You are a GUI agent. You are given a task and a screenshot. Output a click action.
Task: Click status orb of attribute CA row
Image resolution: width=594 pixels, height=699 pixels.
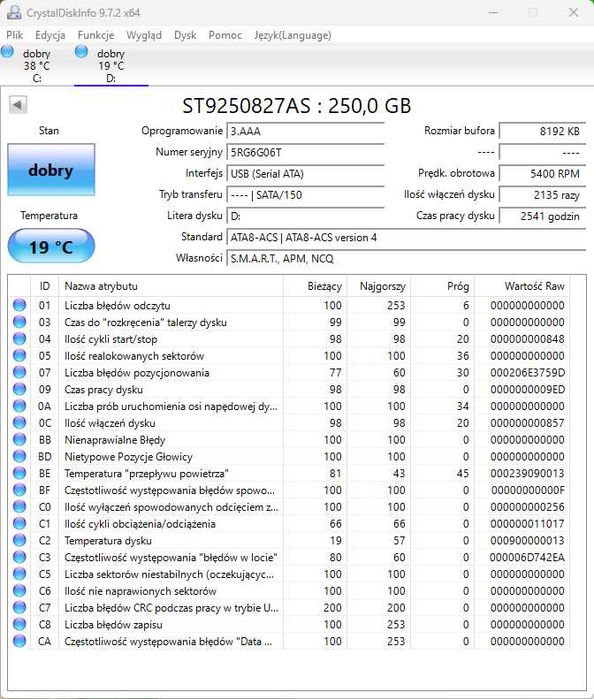[19, 641]
